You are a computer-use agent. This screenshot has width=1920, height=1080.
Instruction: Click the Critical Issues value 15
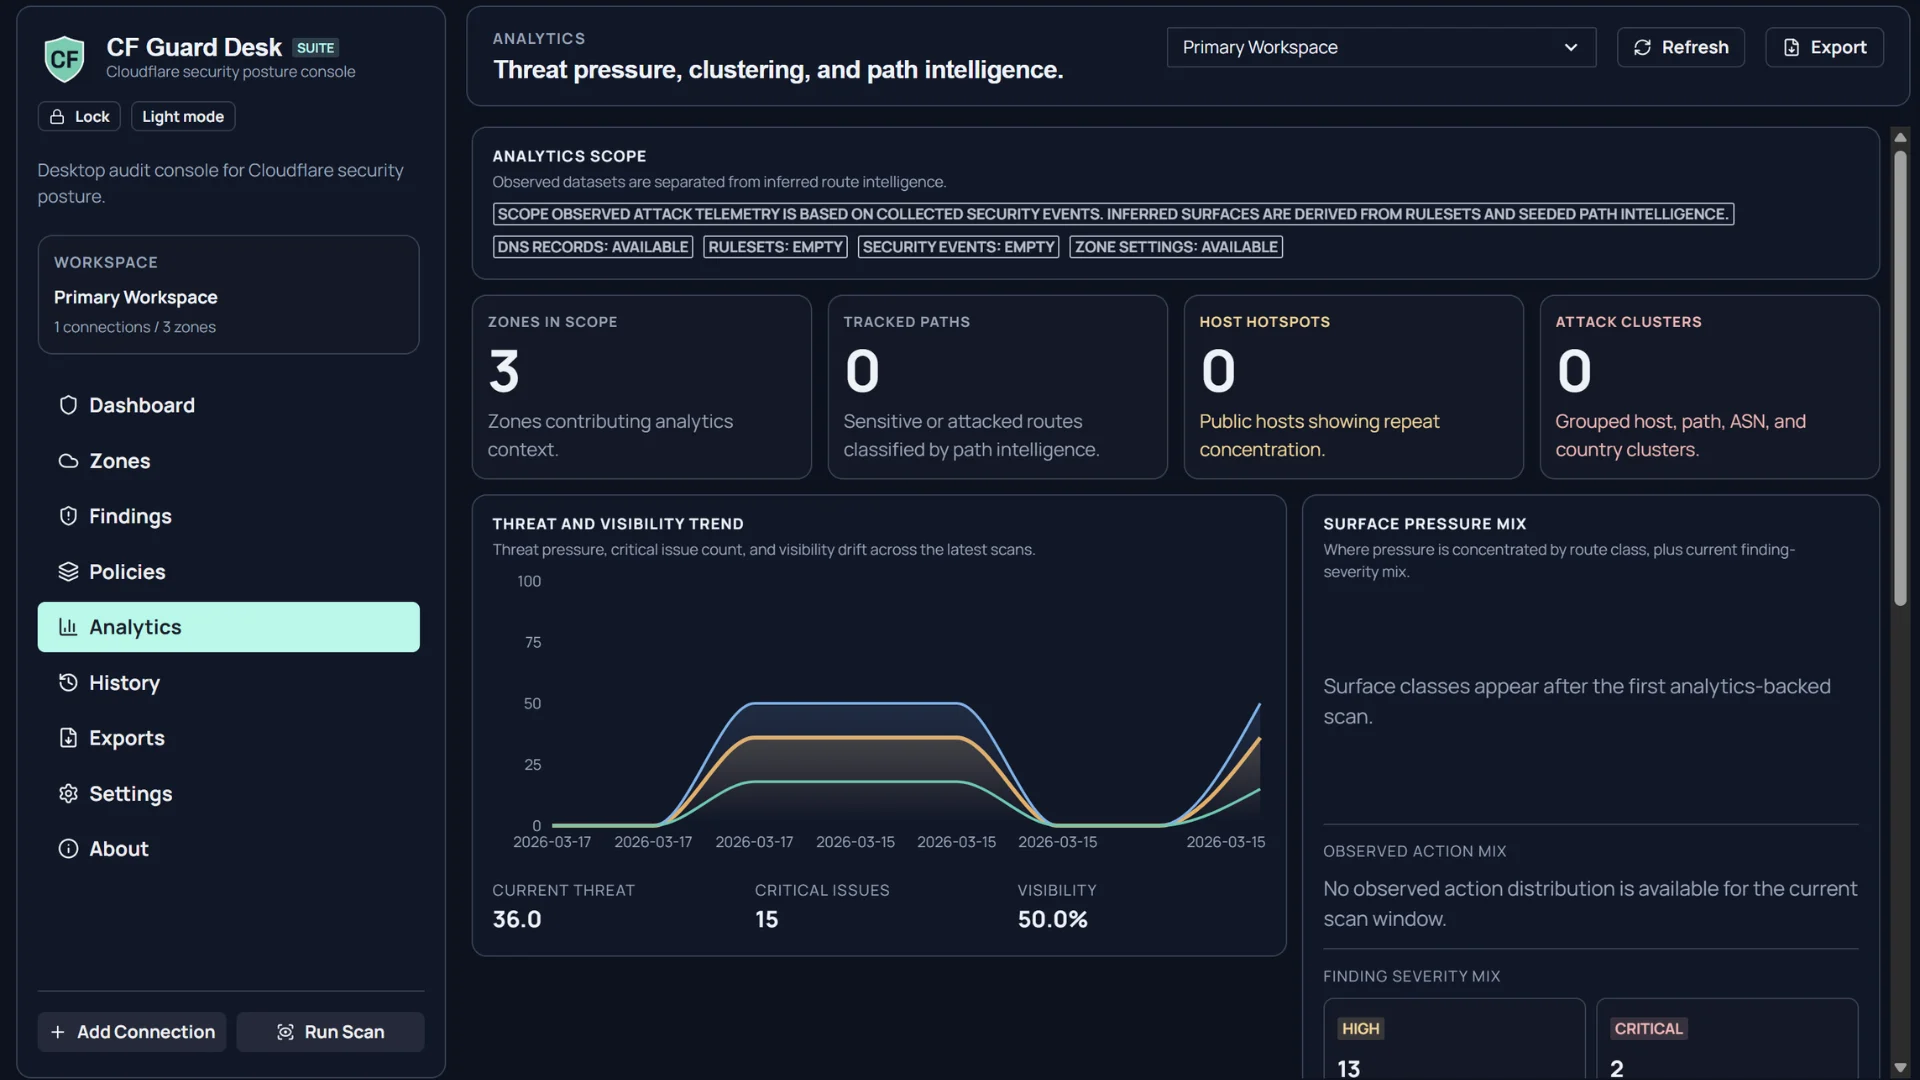767,920
